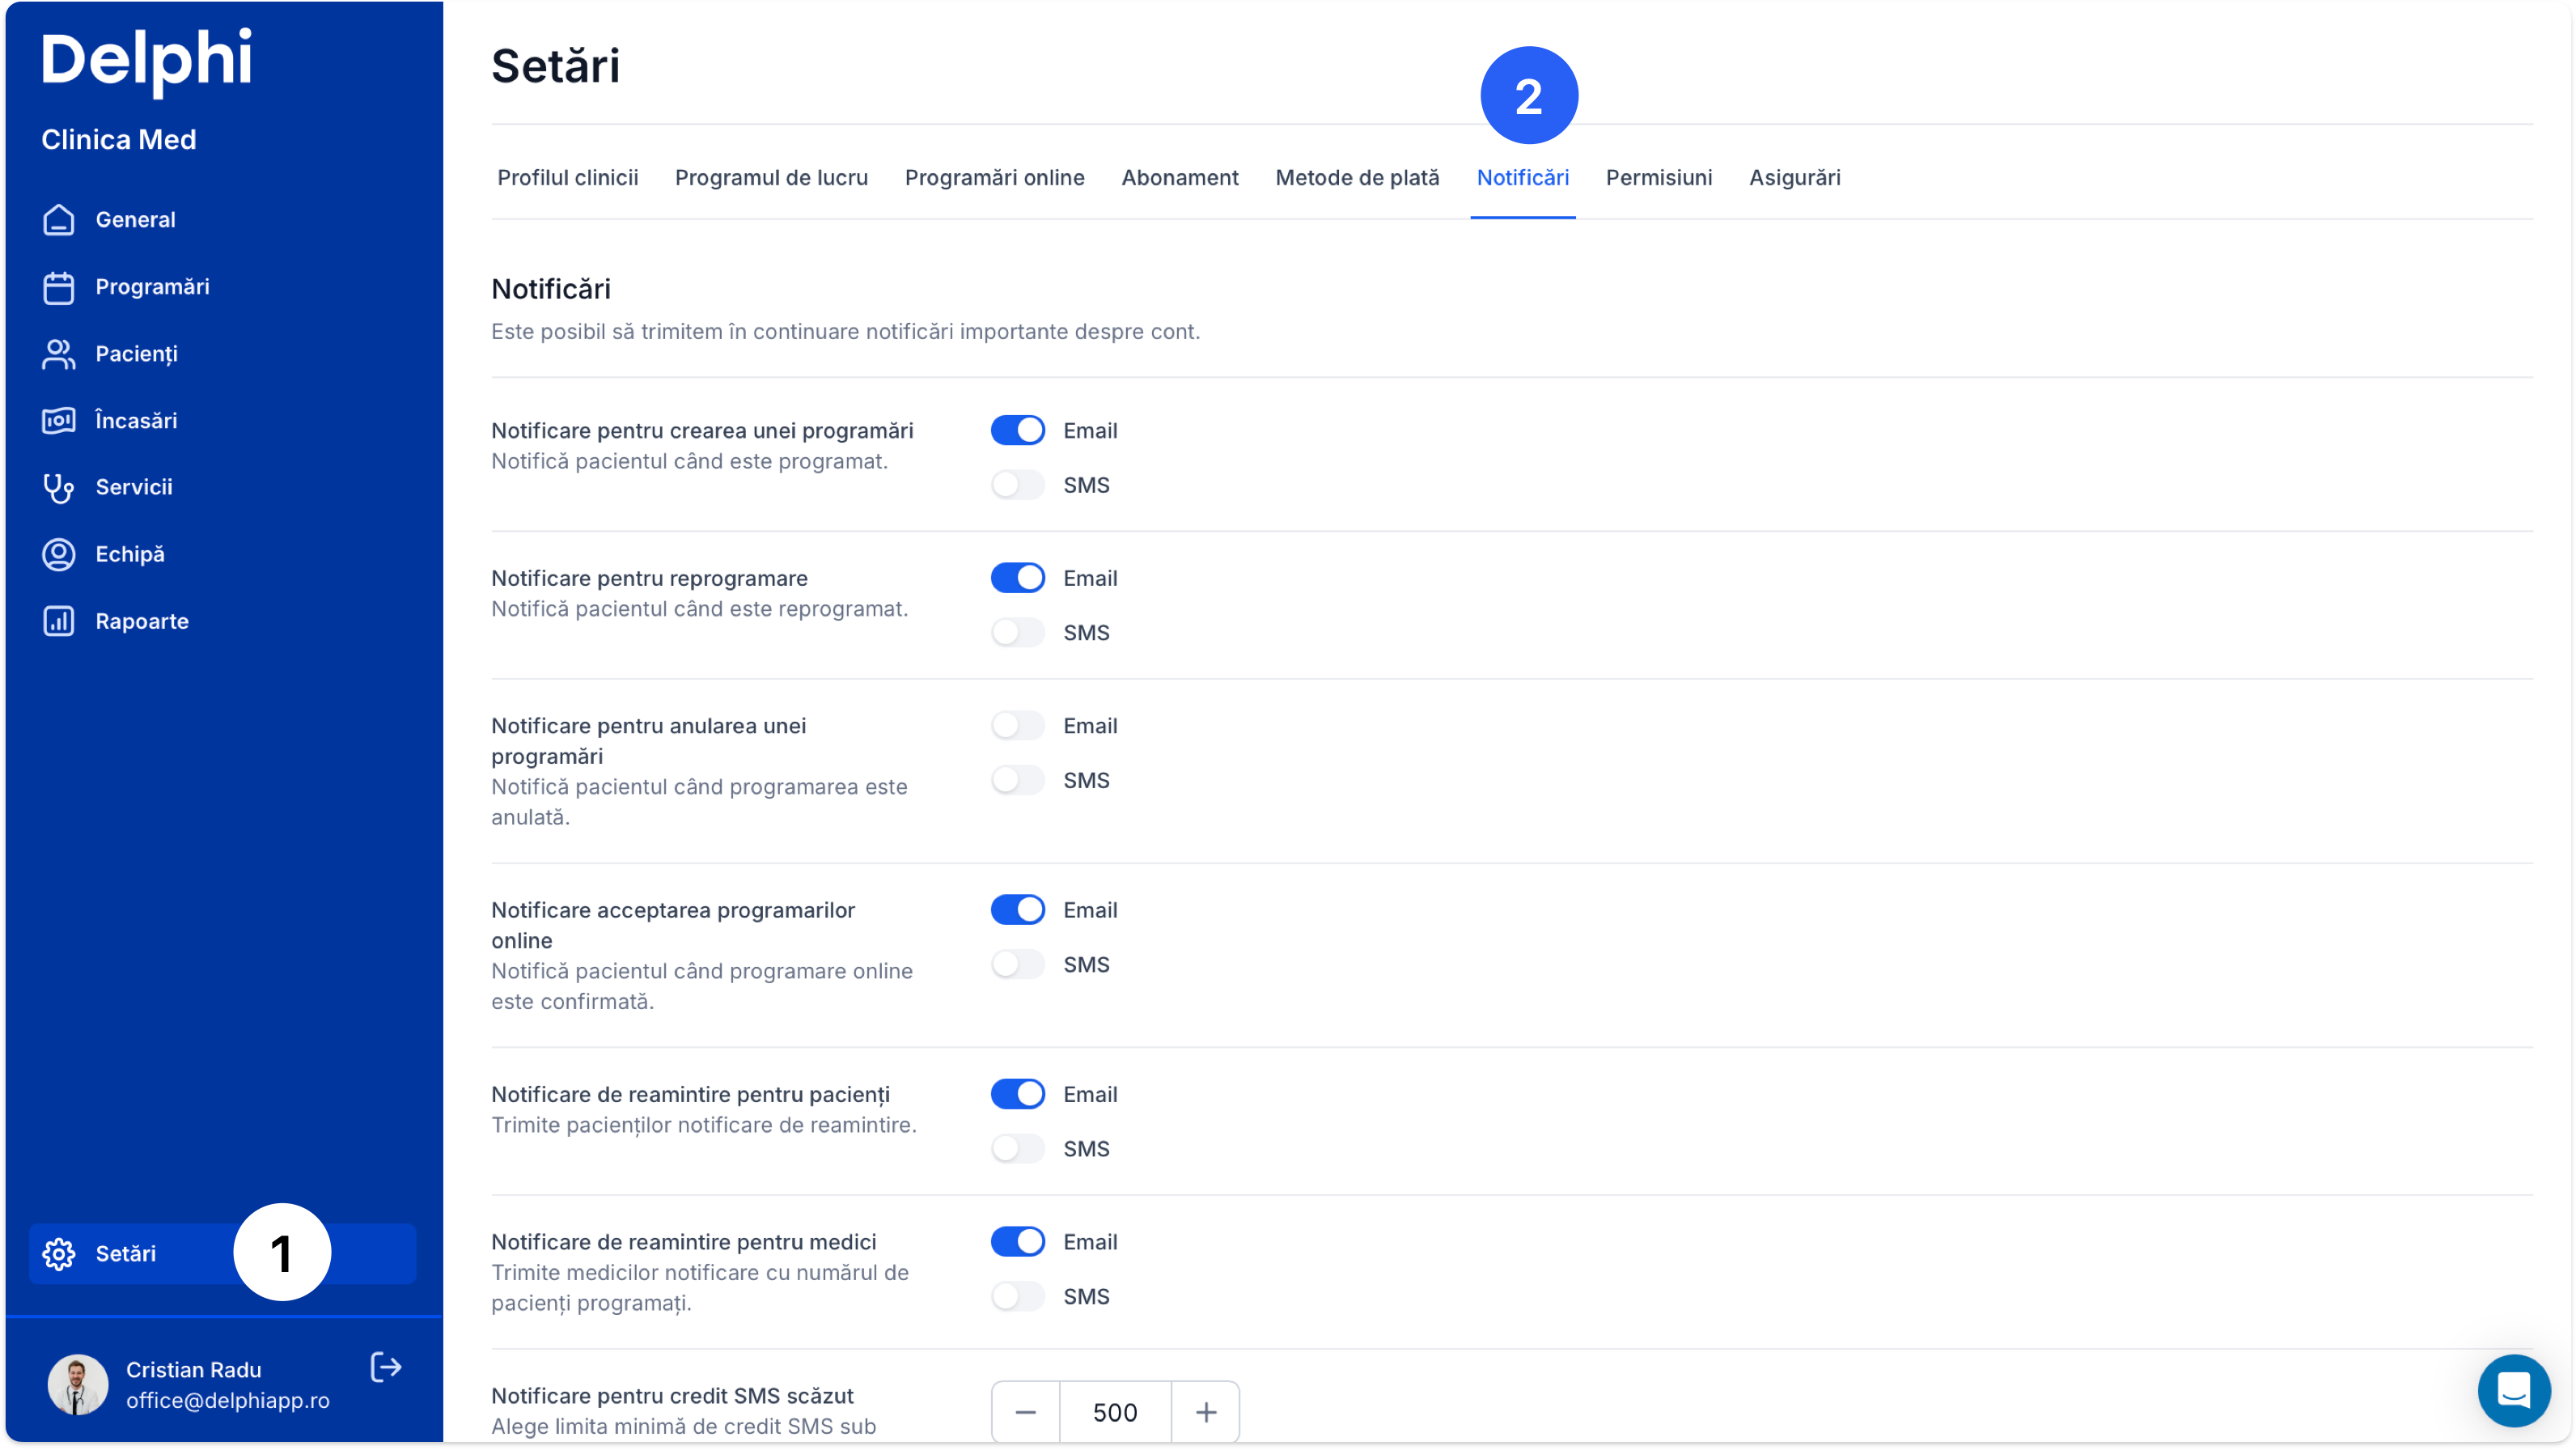
Task: Select the Servicii stethoscope icon
Action: 59,488
